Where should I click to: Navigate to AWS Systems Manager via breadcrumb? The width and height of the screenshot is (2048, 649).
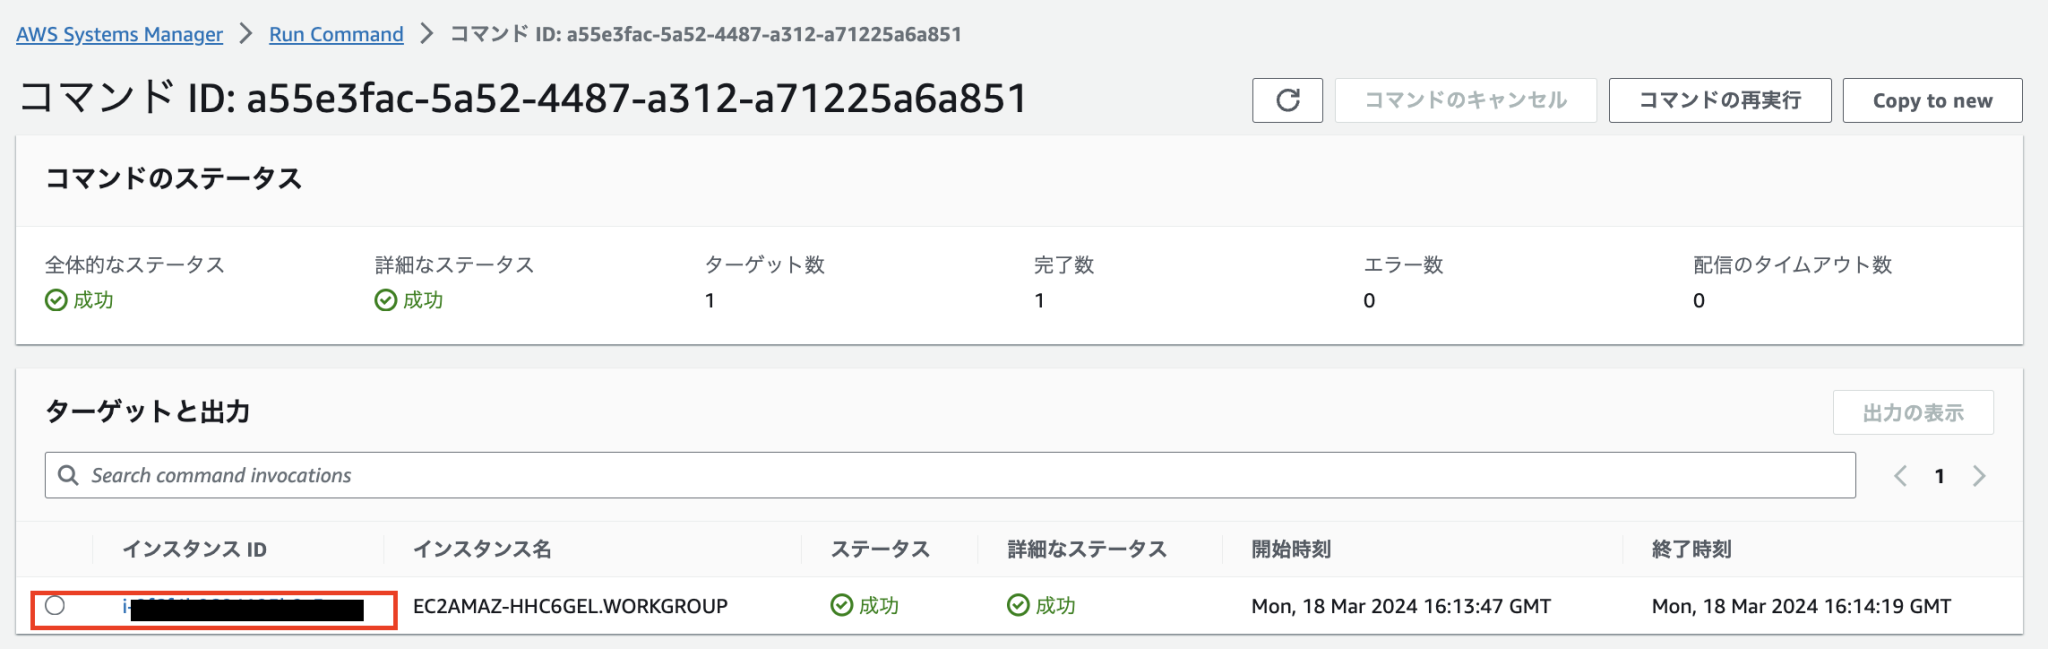click(119, 33)
